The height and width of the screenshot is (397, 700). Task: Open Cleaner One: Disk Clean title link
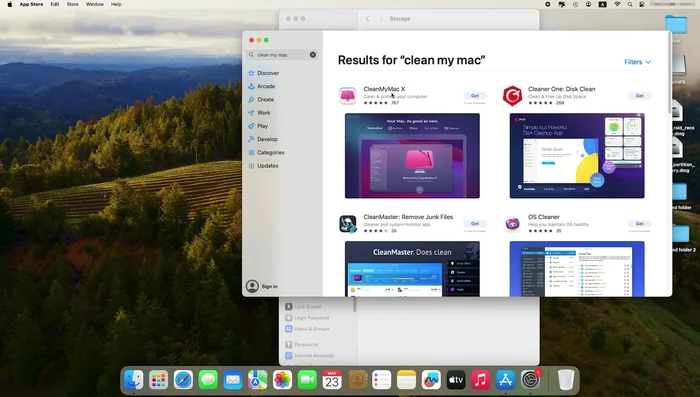pos(562,89)
